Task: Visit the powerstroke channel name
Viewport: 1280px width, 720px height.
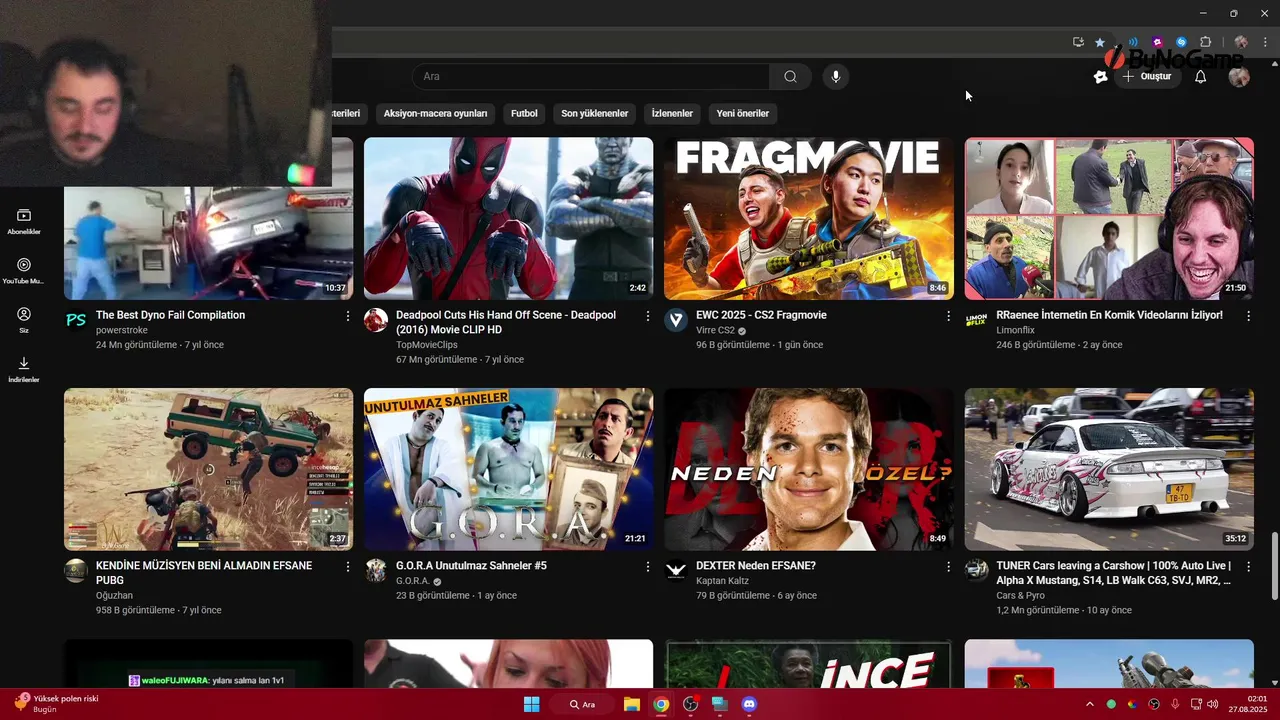Action: click(120, 330)
